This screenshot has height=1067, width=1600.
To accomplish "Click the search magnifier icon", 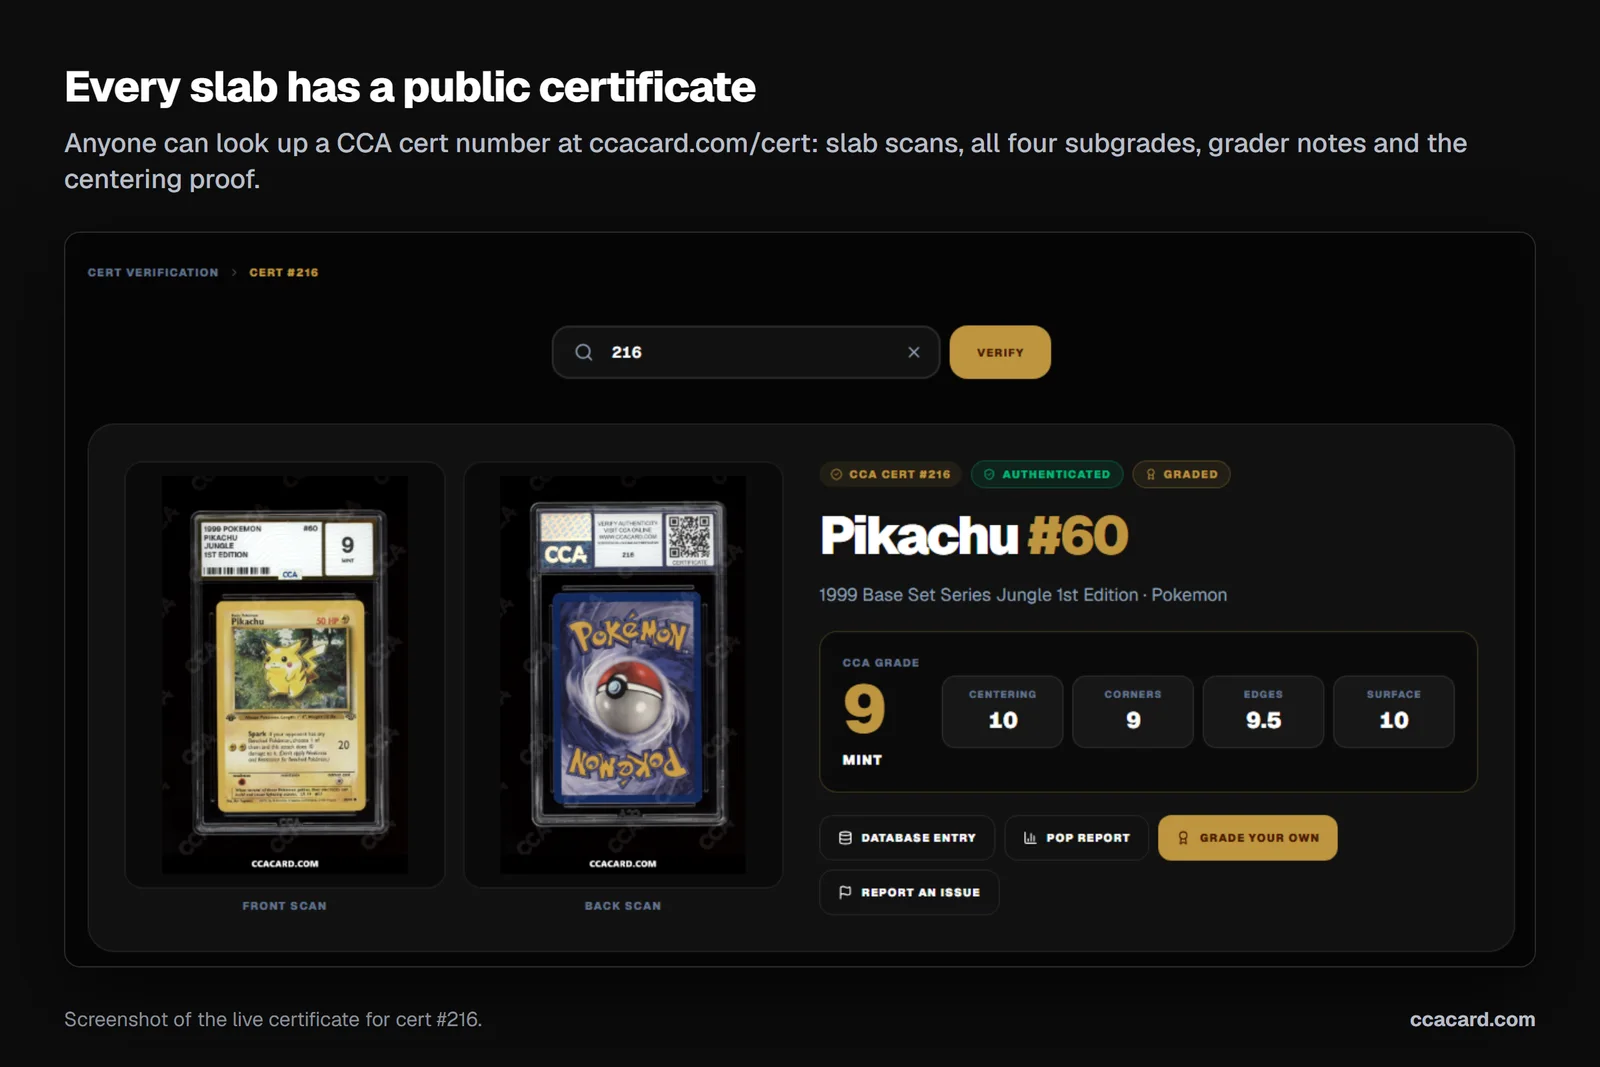I will tap(584, 352).
